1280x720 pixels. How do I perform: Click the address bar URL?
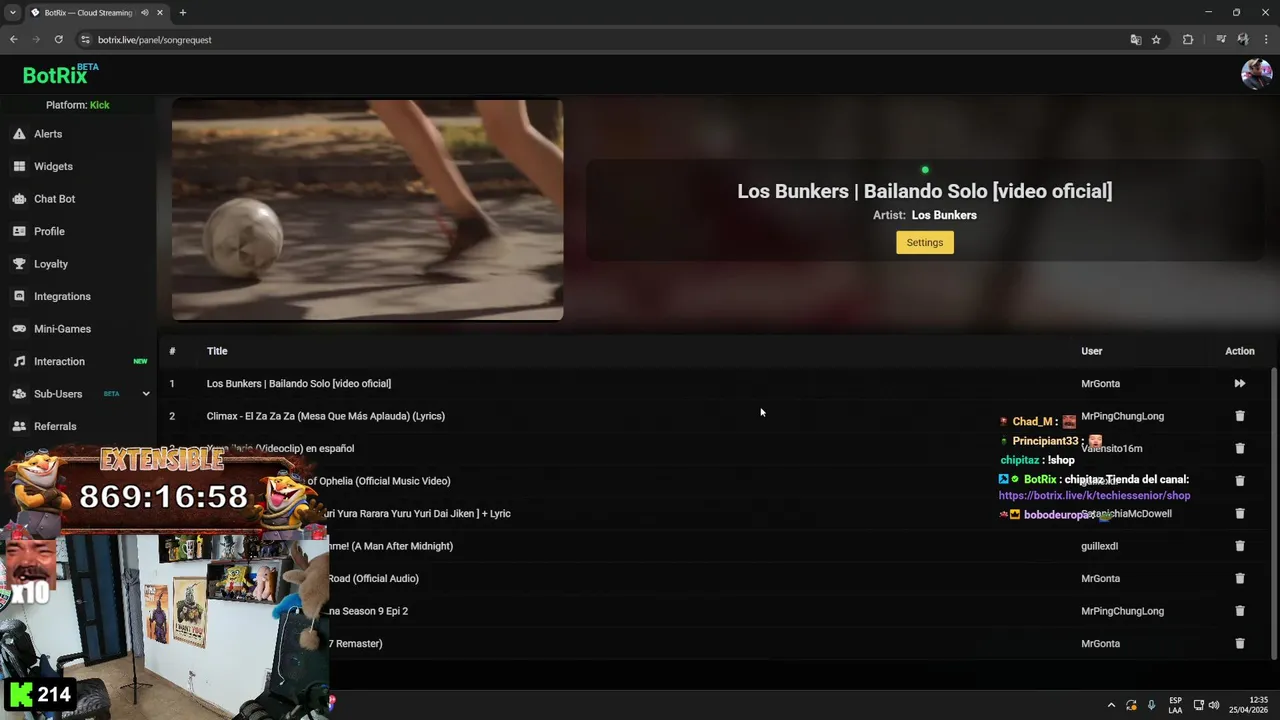pyautogui.click(x=155, y=40)
